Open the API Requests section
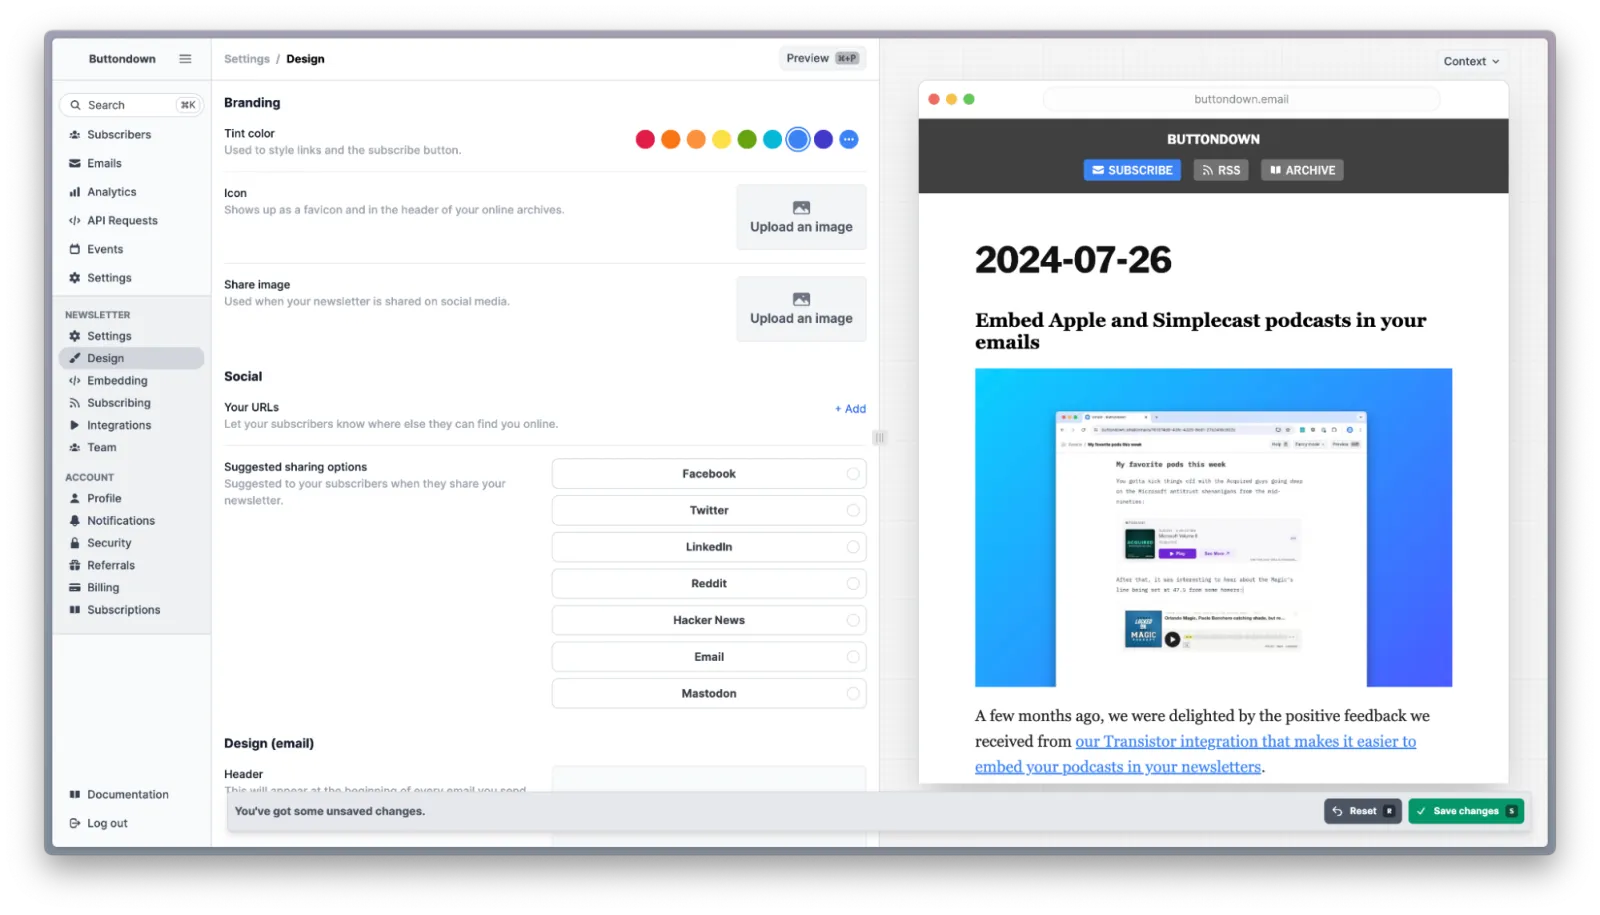This screenshot has height=915, width=1600. click(121, 221)
